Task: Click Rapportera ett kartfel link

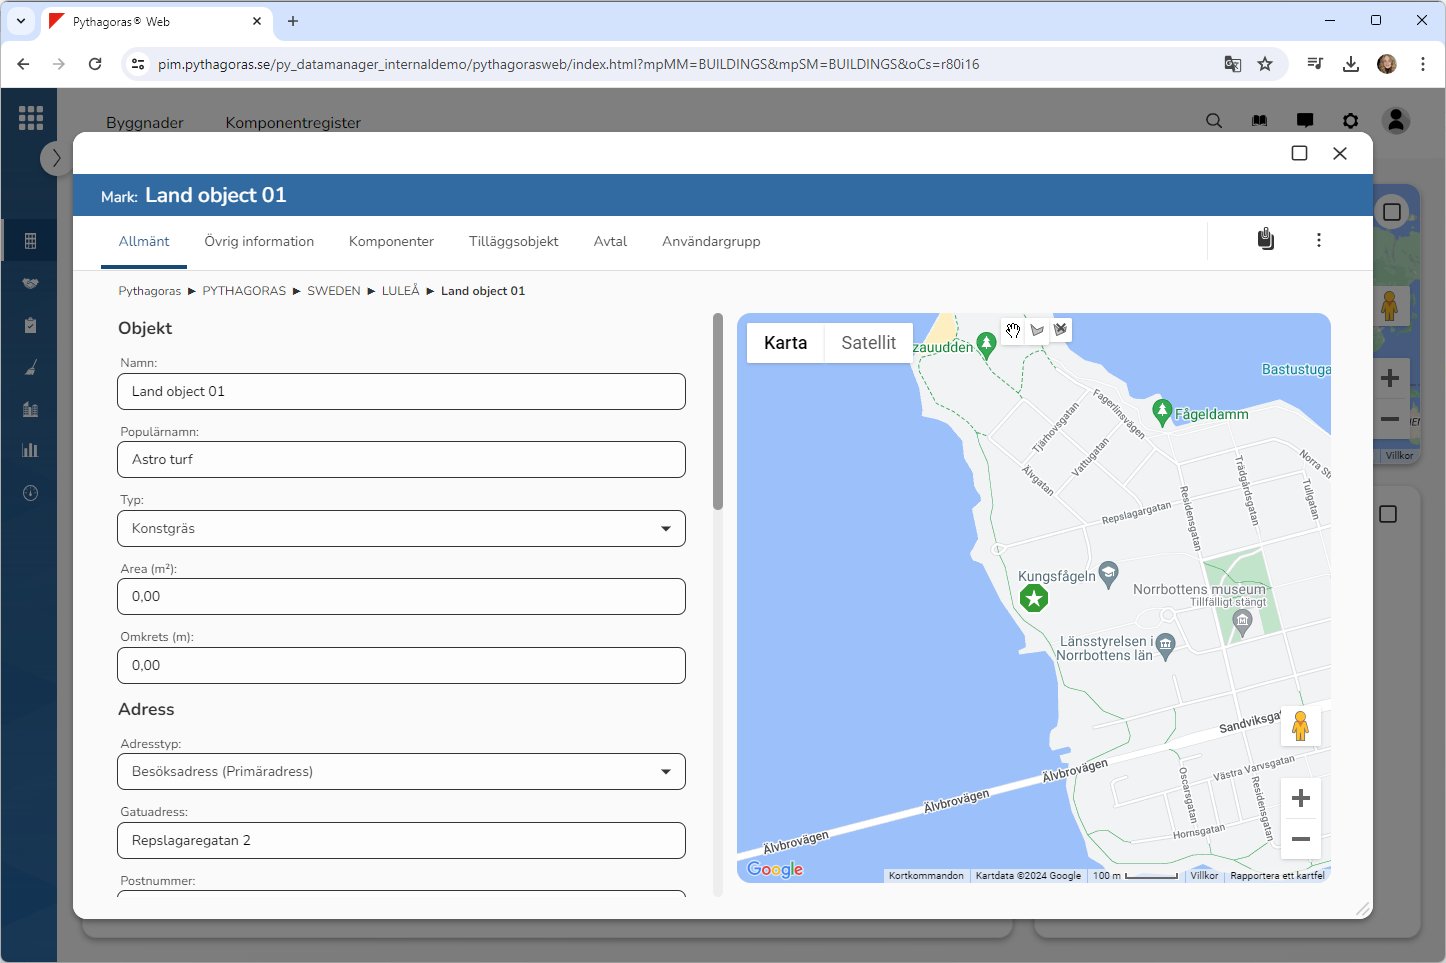Action: (x=1276, y=876)
